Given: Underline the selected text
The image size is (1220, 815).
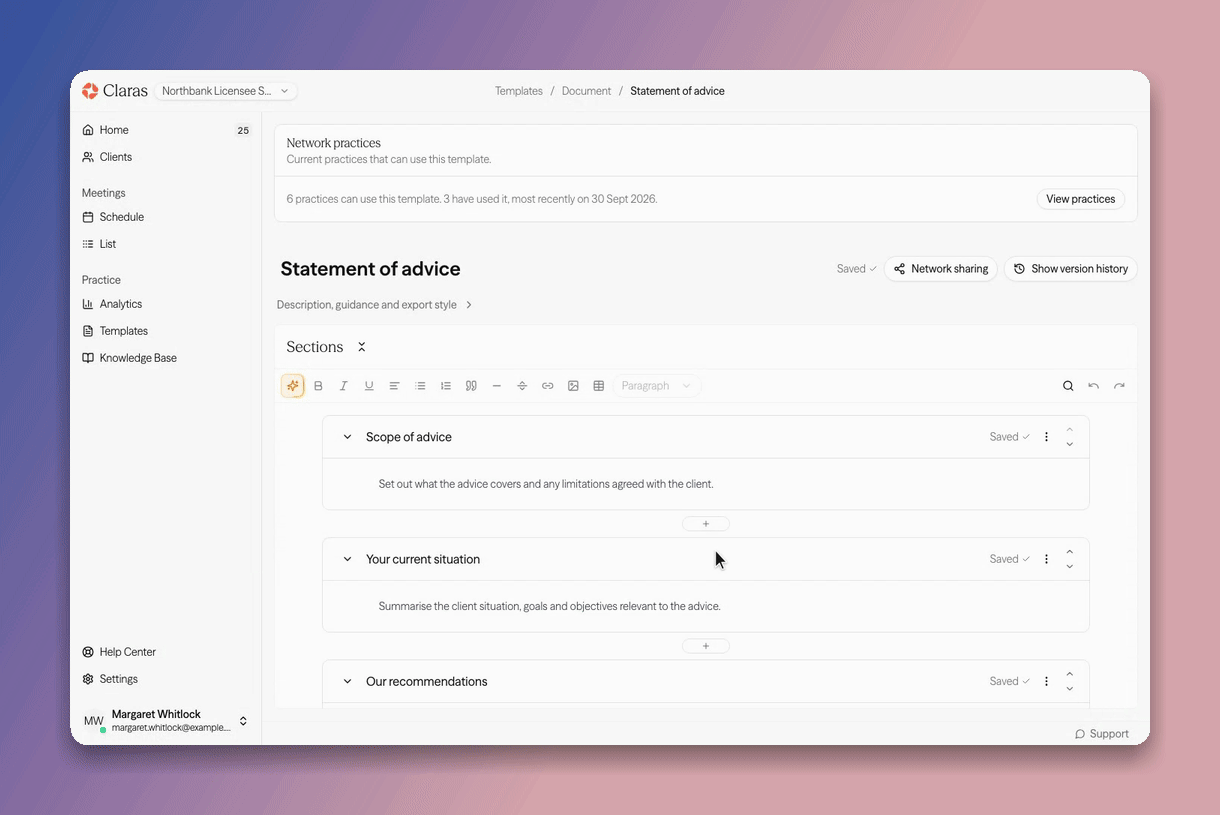Looking at the screenshot, I should point(369,386).
